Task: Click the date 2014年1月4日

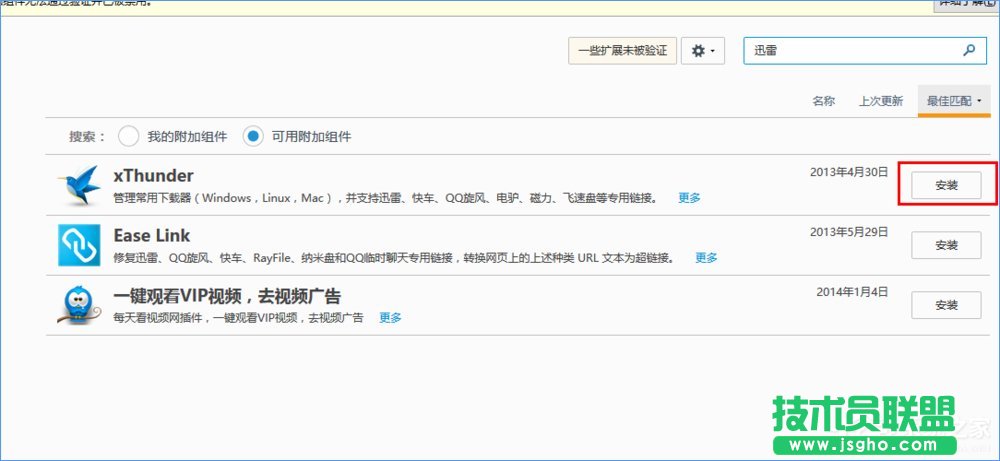Action: point(852,292)
